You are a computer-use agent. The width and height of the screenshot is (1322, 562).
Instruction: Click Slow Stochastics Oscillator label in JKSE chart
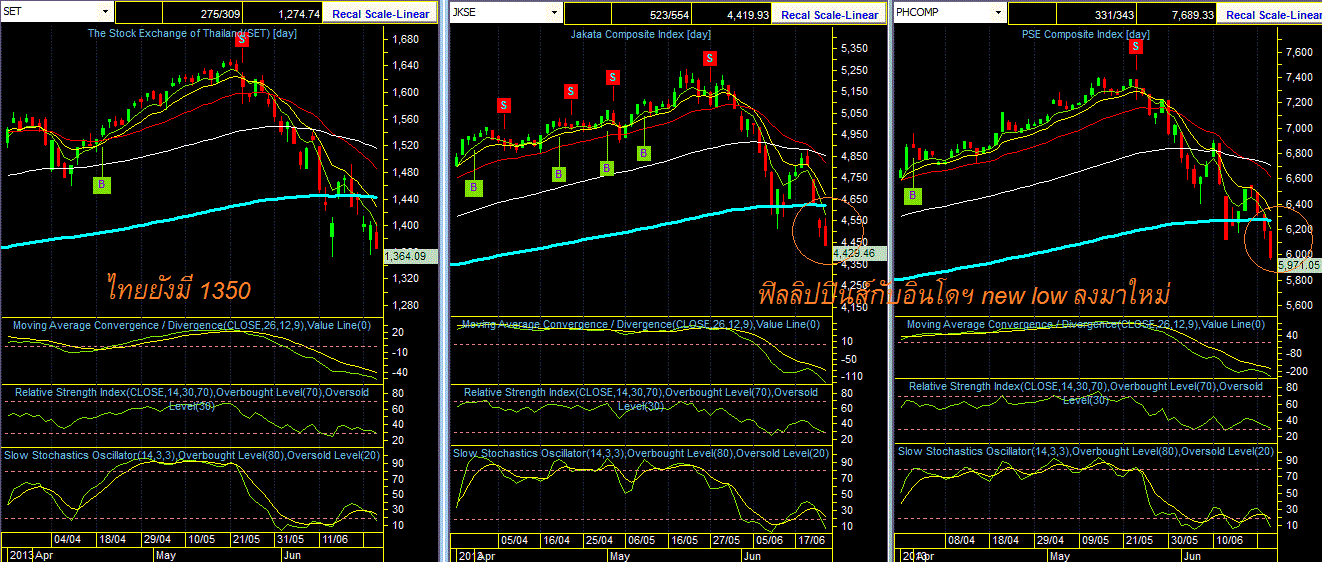(641, 454)
